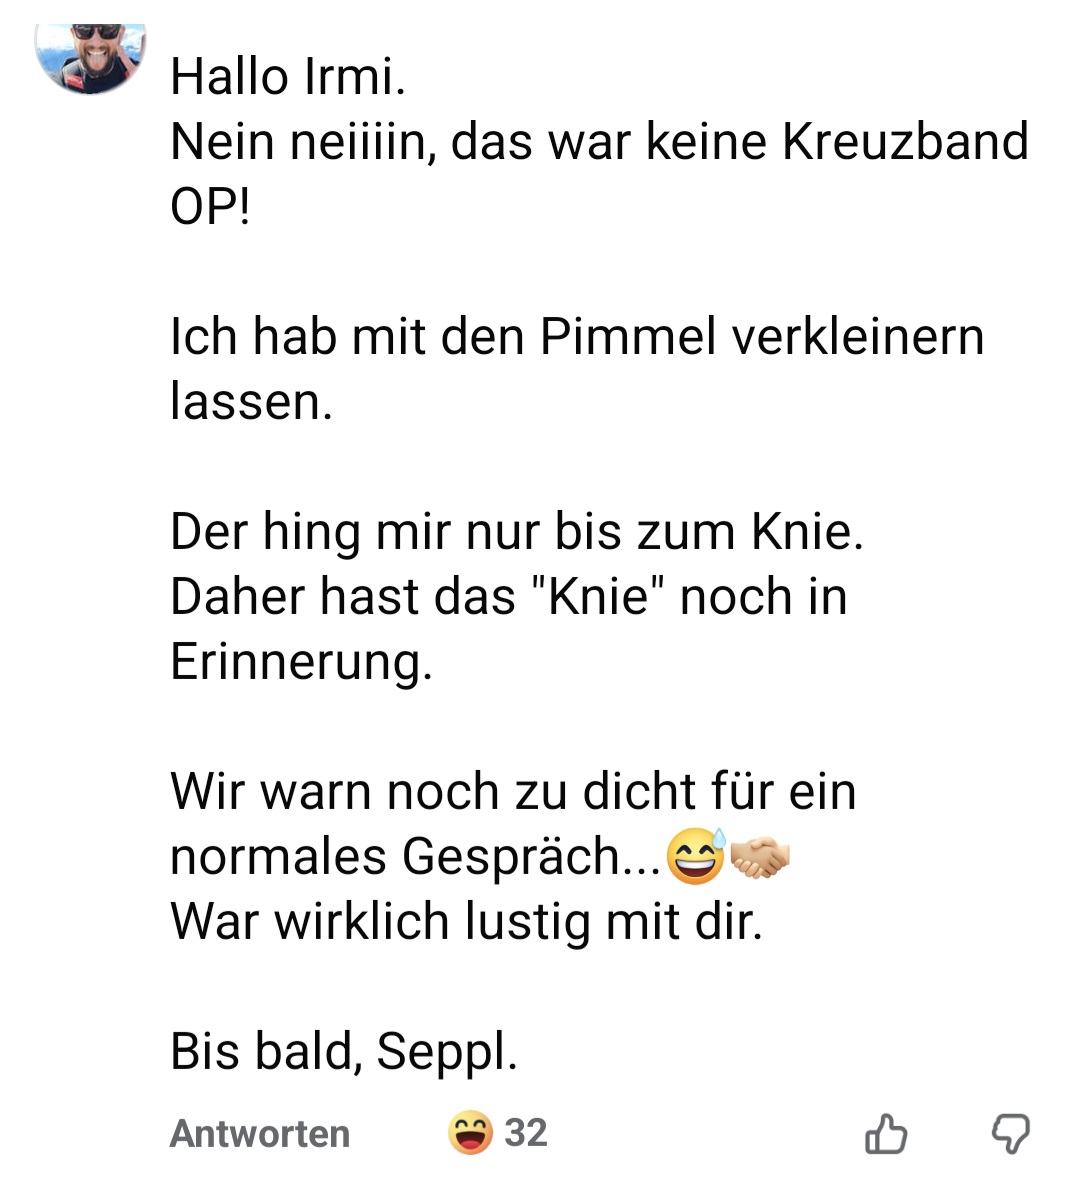Click the line "Wir warn noch zu dicht"
The image size is (1080, 1178).
(x=513, y=792)
